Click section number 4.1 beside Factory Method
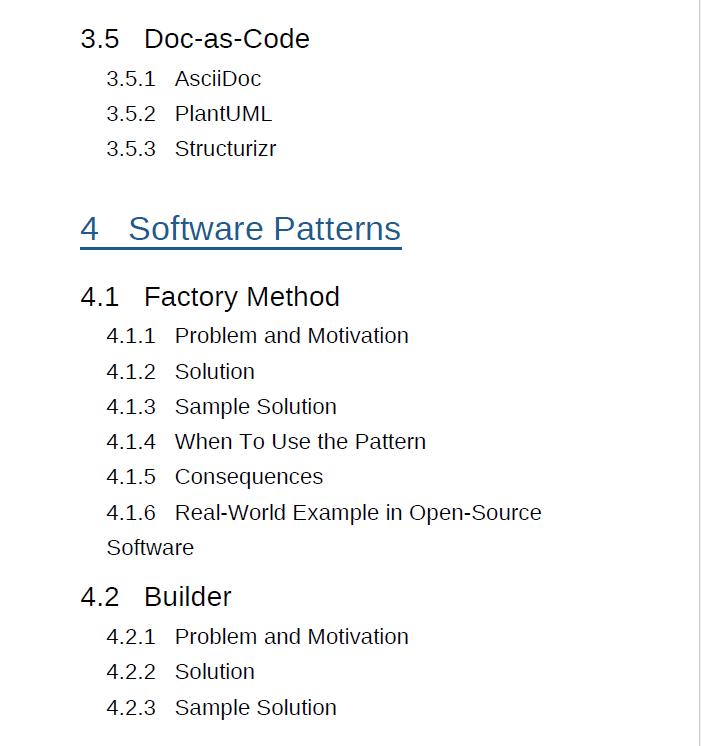Screen dimensions: 701x746 pos(100,297)
